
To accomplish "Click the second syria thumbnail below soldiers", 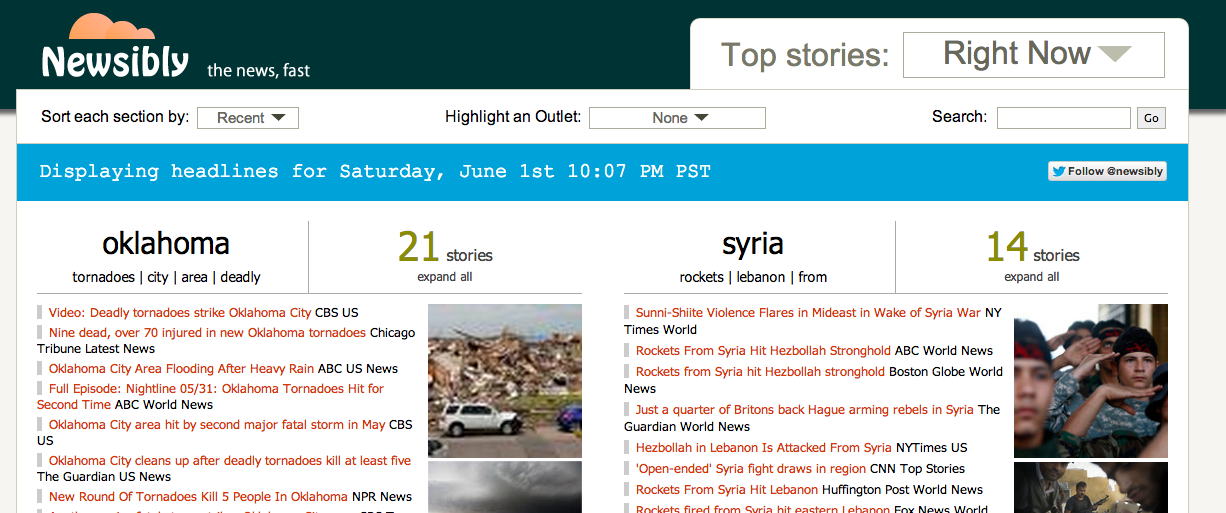I will [x=1091, y=487].
